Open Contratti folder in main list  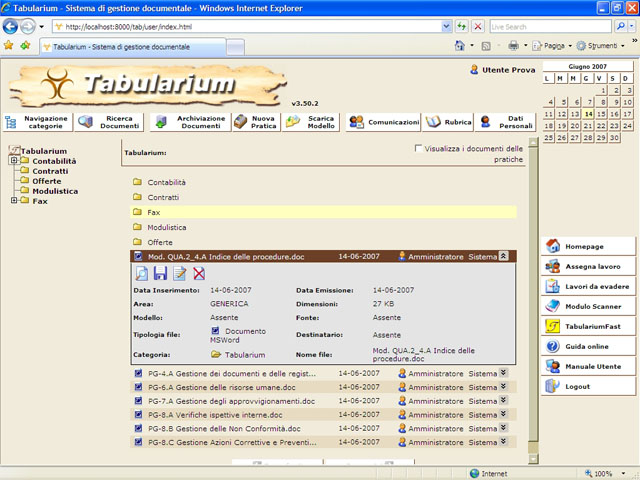(163, 198)
